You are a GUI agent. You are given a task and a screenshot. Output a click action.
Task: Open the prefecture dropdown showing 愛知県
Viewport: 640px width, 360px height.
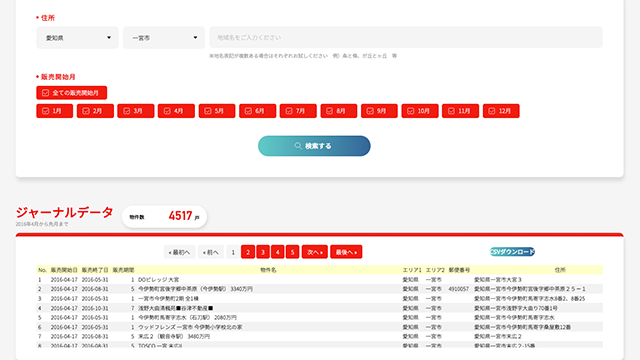pyautogui.click(x=77, y=38)
